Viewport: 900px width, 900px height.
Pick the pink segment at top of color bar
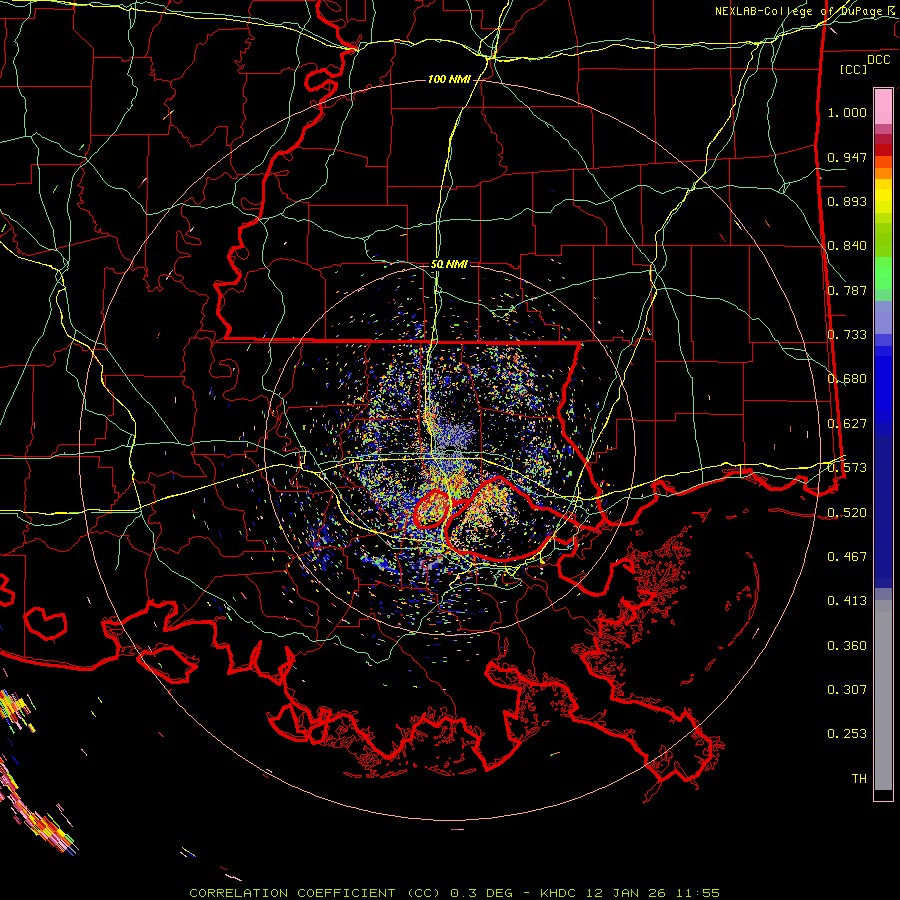point(883,107)
